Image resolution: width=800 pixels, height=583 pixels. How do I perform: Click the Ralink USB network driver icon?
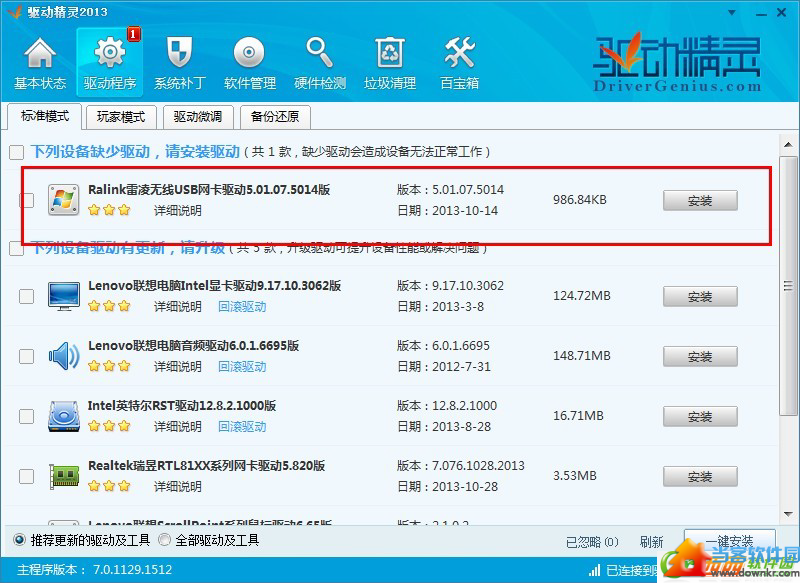(x=64, y=200)
